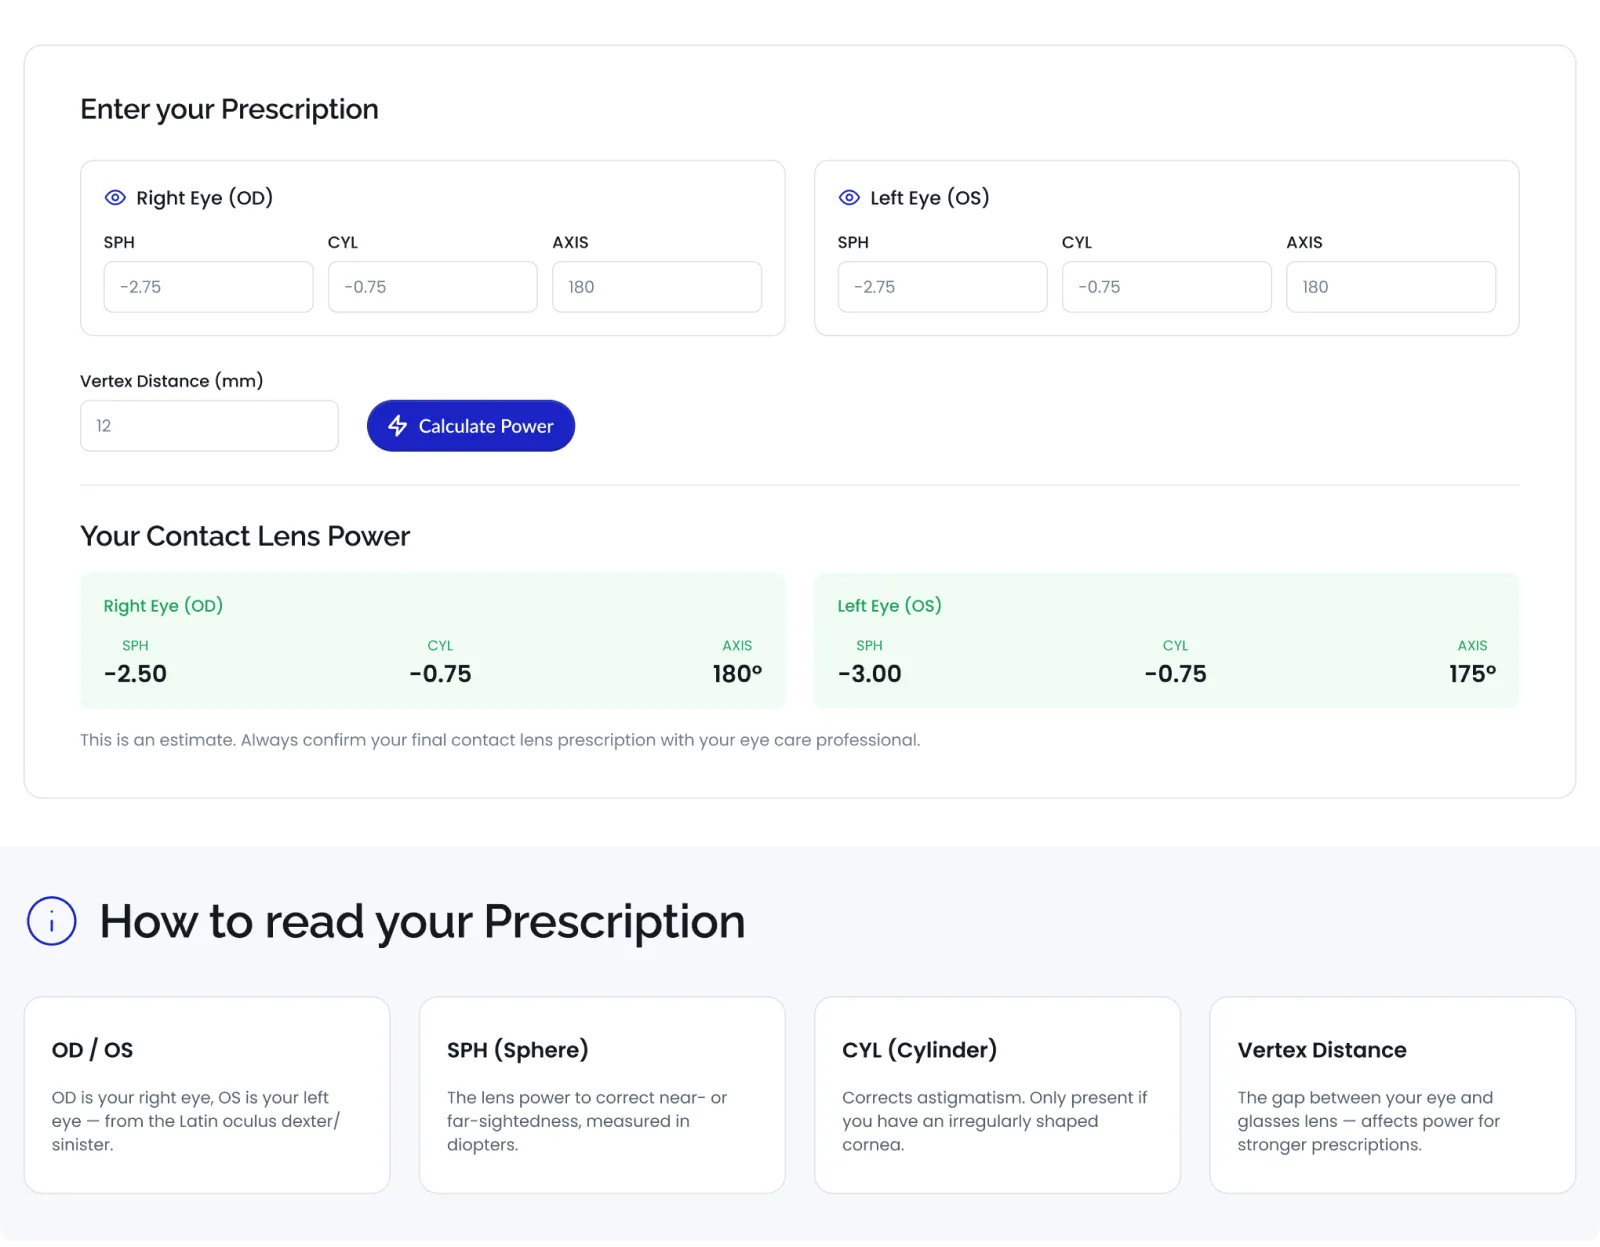Select the Right Eye result SPH value -2.50
The height and width of the screenshot is (1247, 1600).
click(136, 674)
